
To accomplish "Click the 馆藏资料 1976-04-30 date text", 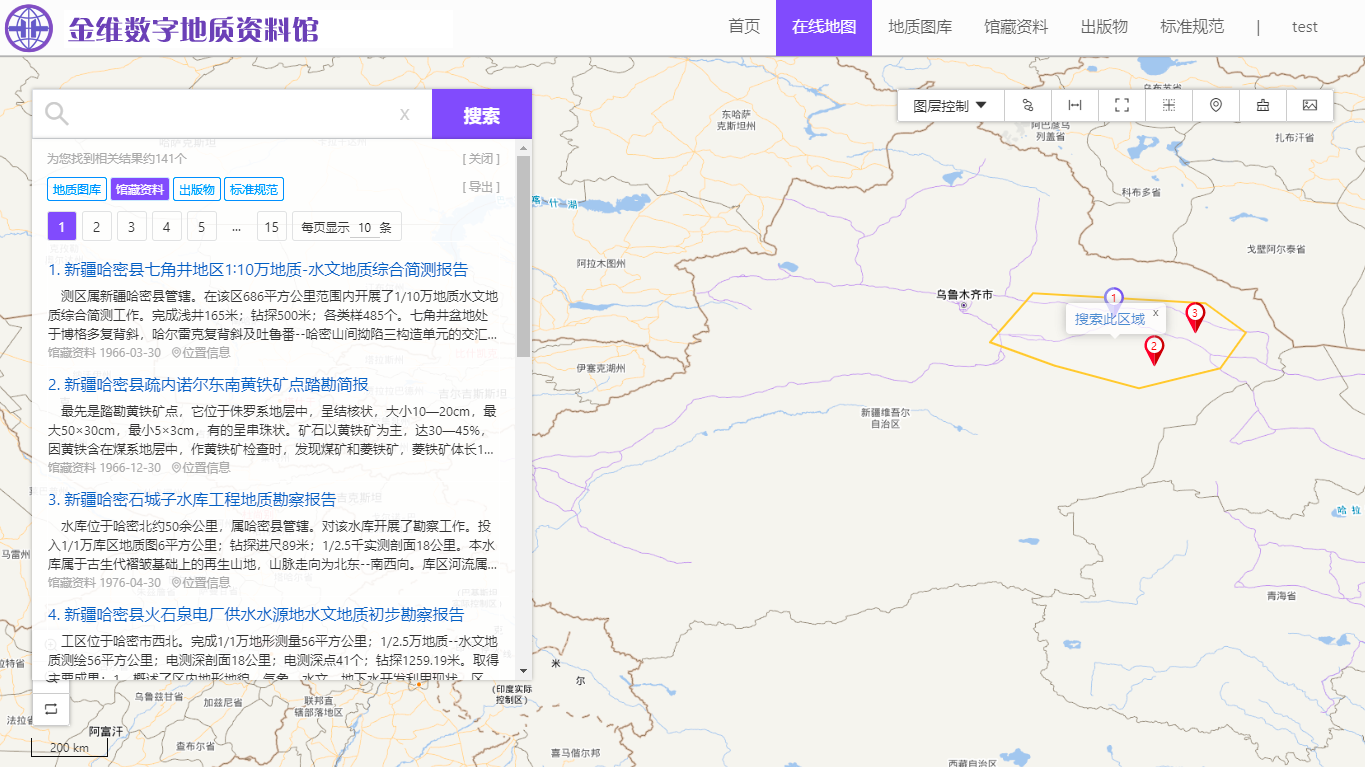I will pyautogui.click(x=104, y=582).
